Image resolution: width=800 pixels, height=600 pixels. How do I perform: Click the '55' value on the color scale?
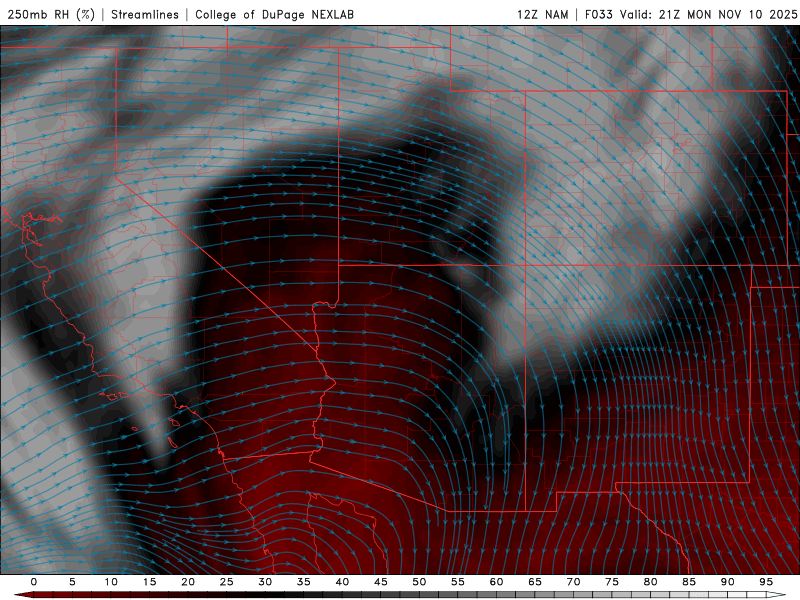(x=458, y=582)
